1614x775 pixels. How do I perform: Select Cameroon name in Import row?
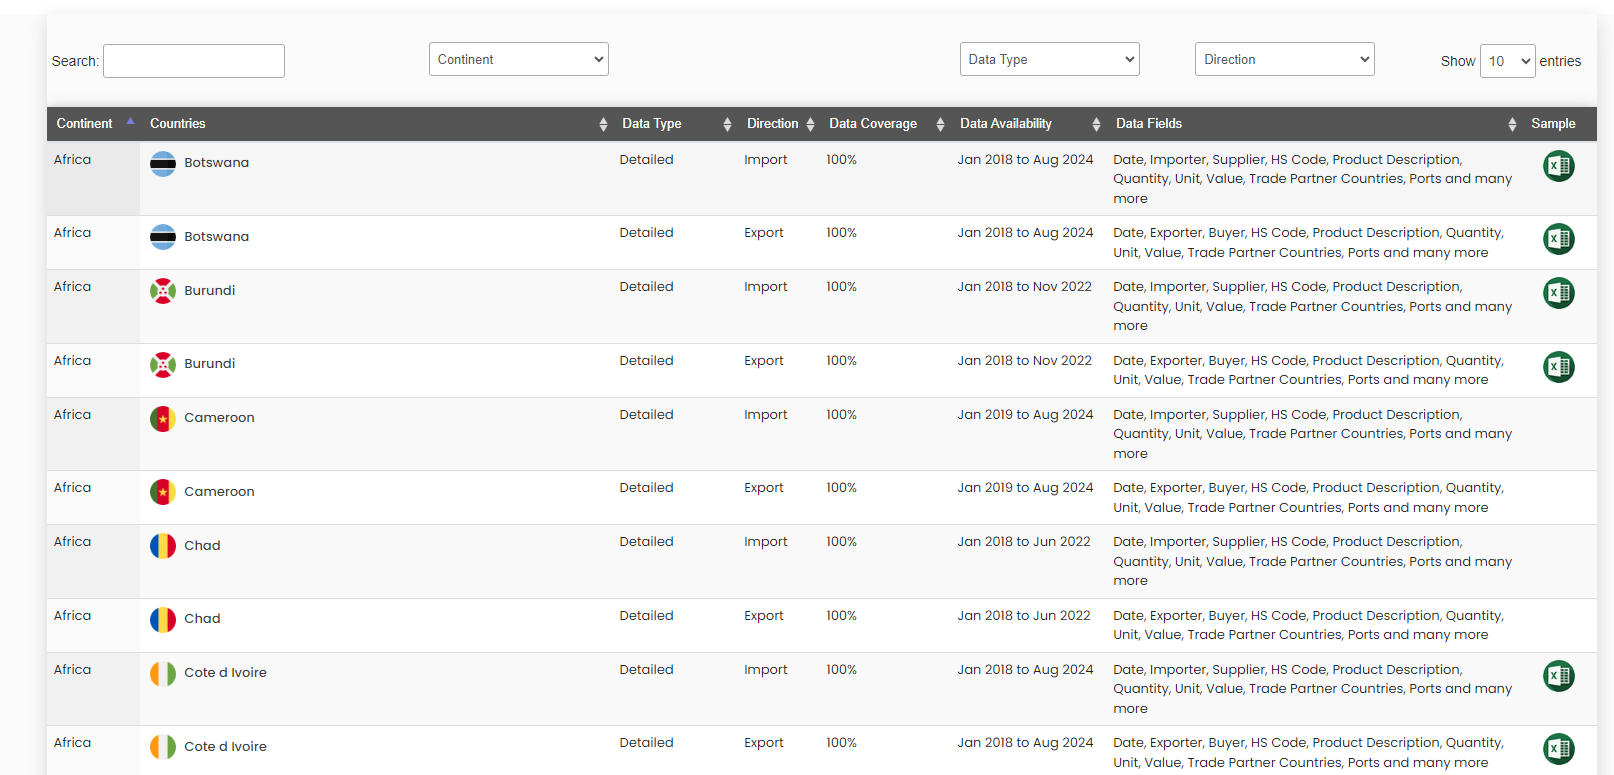pyautogui.click(x=219, y=418)
